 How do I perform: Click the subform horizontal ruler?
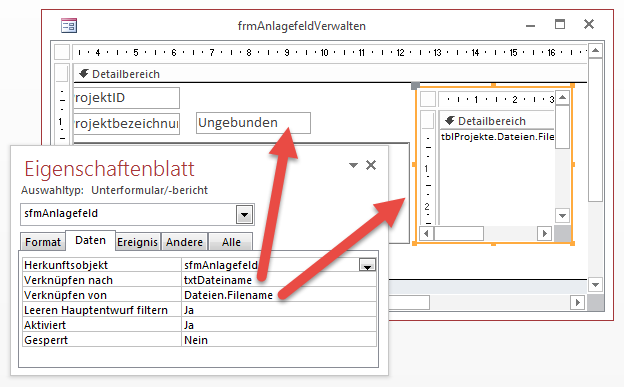pyautogui.click(x=497, y=99)
